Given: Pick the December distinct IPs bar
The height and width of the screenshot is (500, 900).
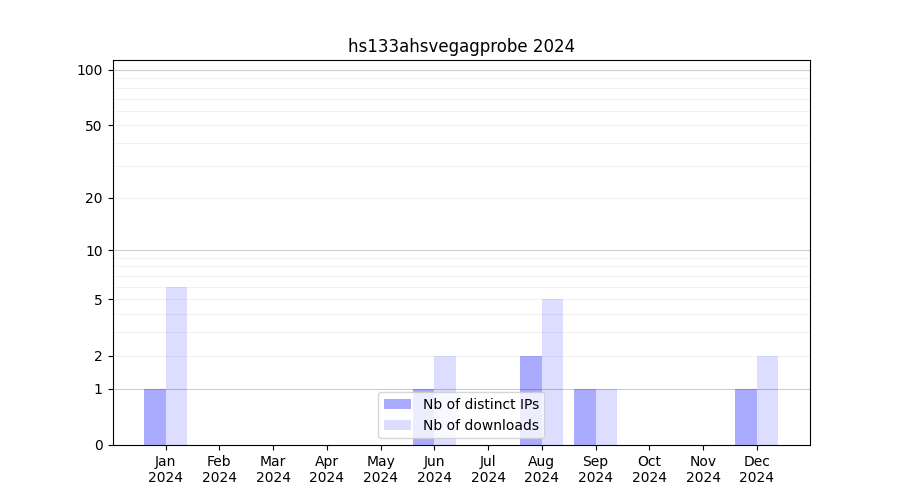Looking at the screenshot, I should (746, 417).
